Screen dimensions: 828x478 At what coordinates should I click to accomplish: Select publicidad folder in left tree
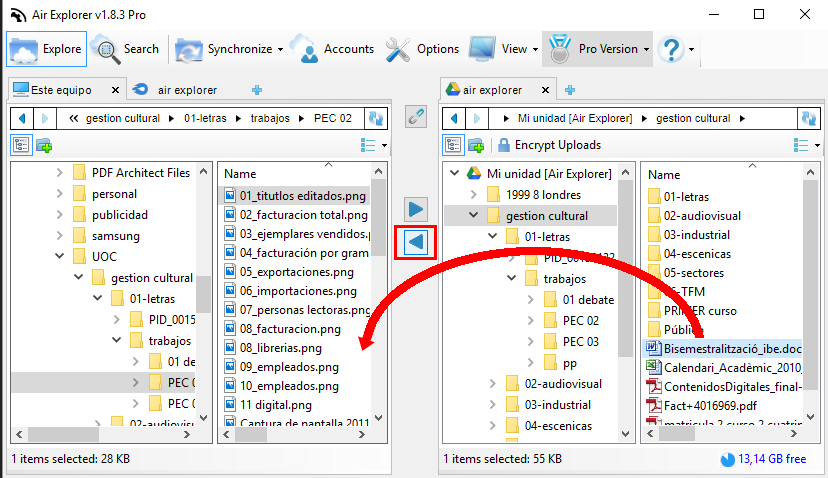point(120,215)
